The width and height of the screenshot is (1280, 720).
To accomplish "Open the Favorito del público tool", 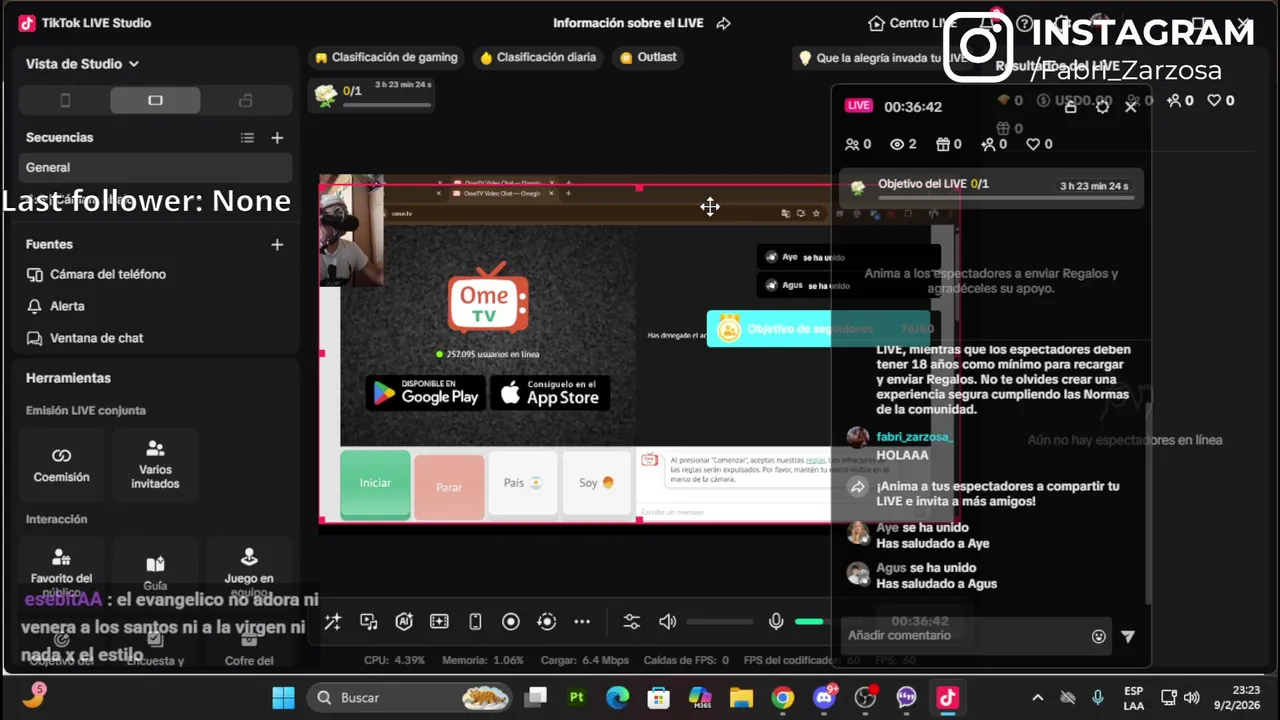I will click(x=61, y=567).
